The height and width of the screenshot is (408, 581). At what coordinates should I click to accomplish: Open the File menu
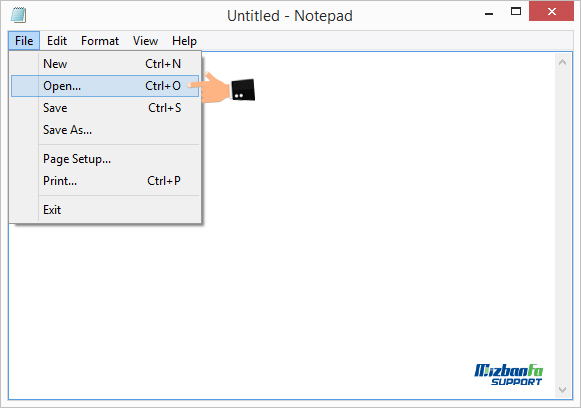pos(24,41)
